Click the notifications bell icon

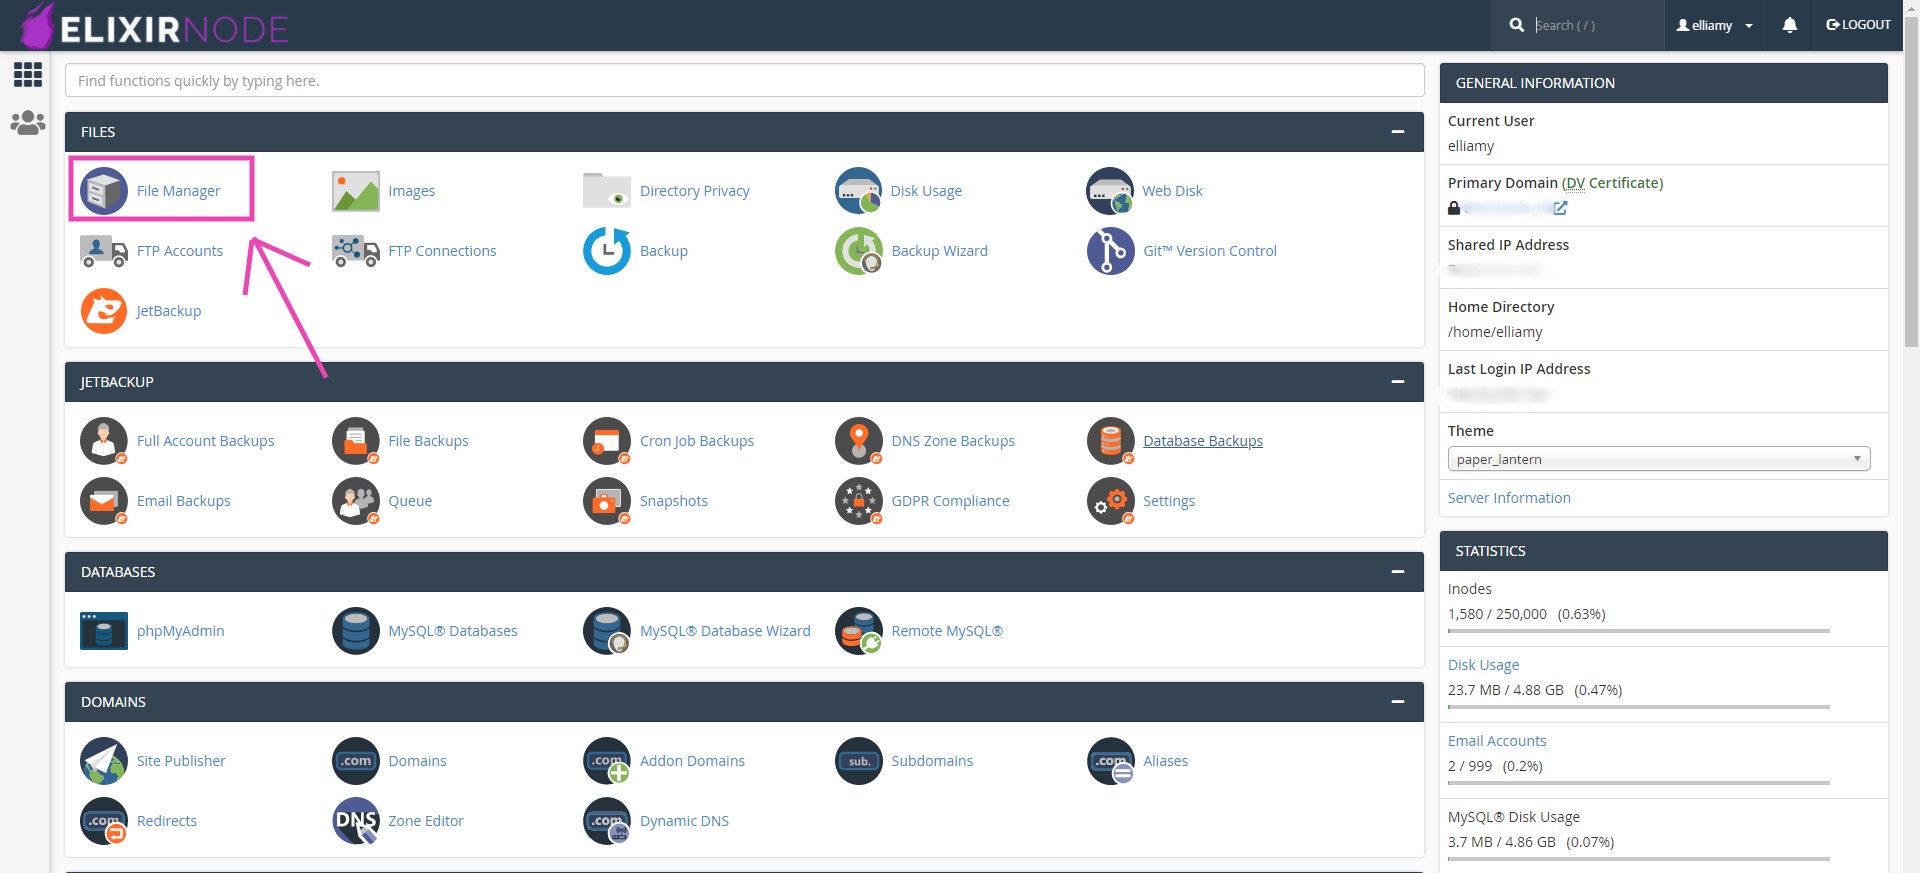[x=1790, y=25]
